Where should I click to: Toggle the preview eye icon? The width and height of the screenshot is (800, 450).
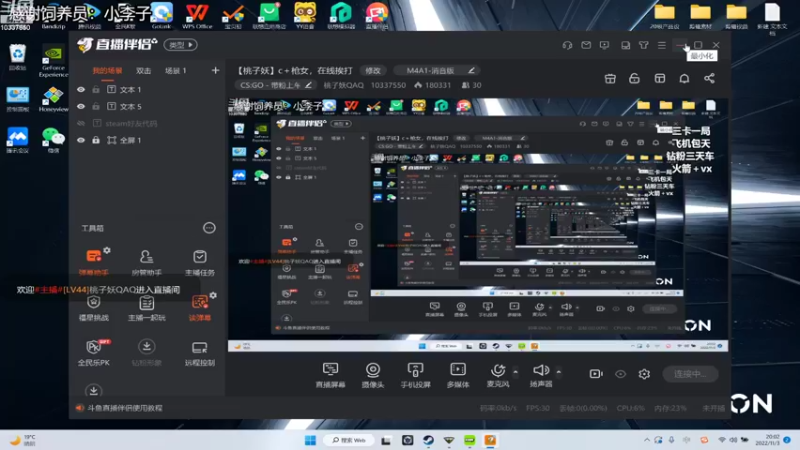[x=620, y=374]
